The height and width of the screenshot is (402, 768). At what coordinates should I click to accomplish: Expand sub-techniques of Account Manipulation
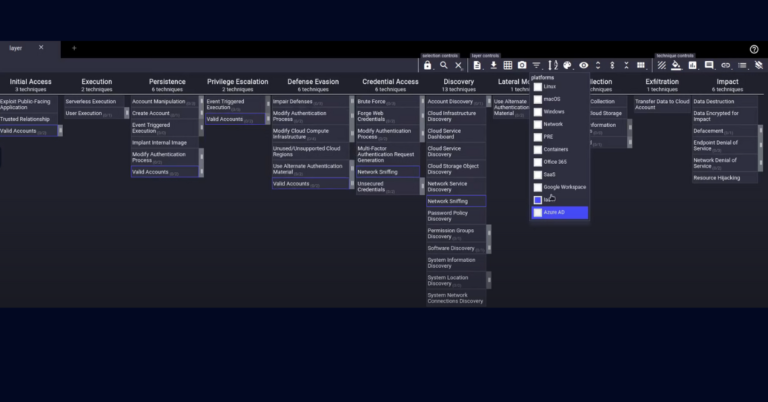[x=201, y=101]
